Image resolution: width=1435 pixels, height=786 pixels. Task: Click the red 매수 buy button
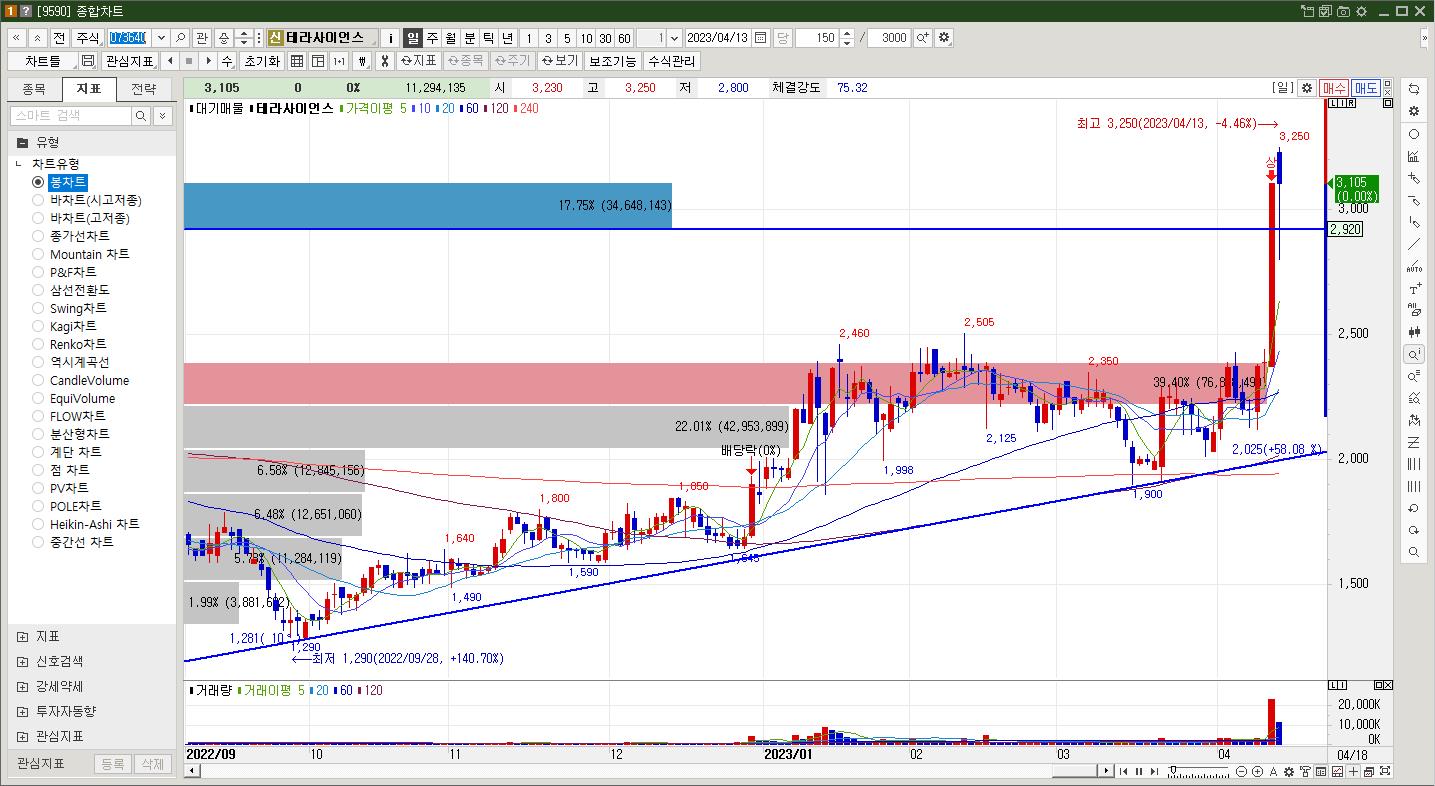click(x=1334, y=88)
